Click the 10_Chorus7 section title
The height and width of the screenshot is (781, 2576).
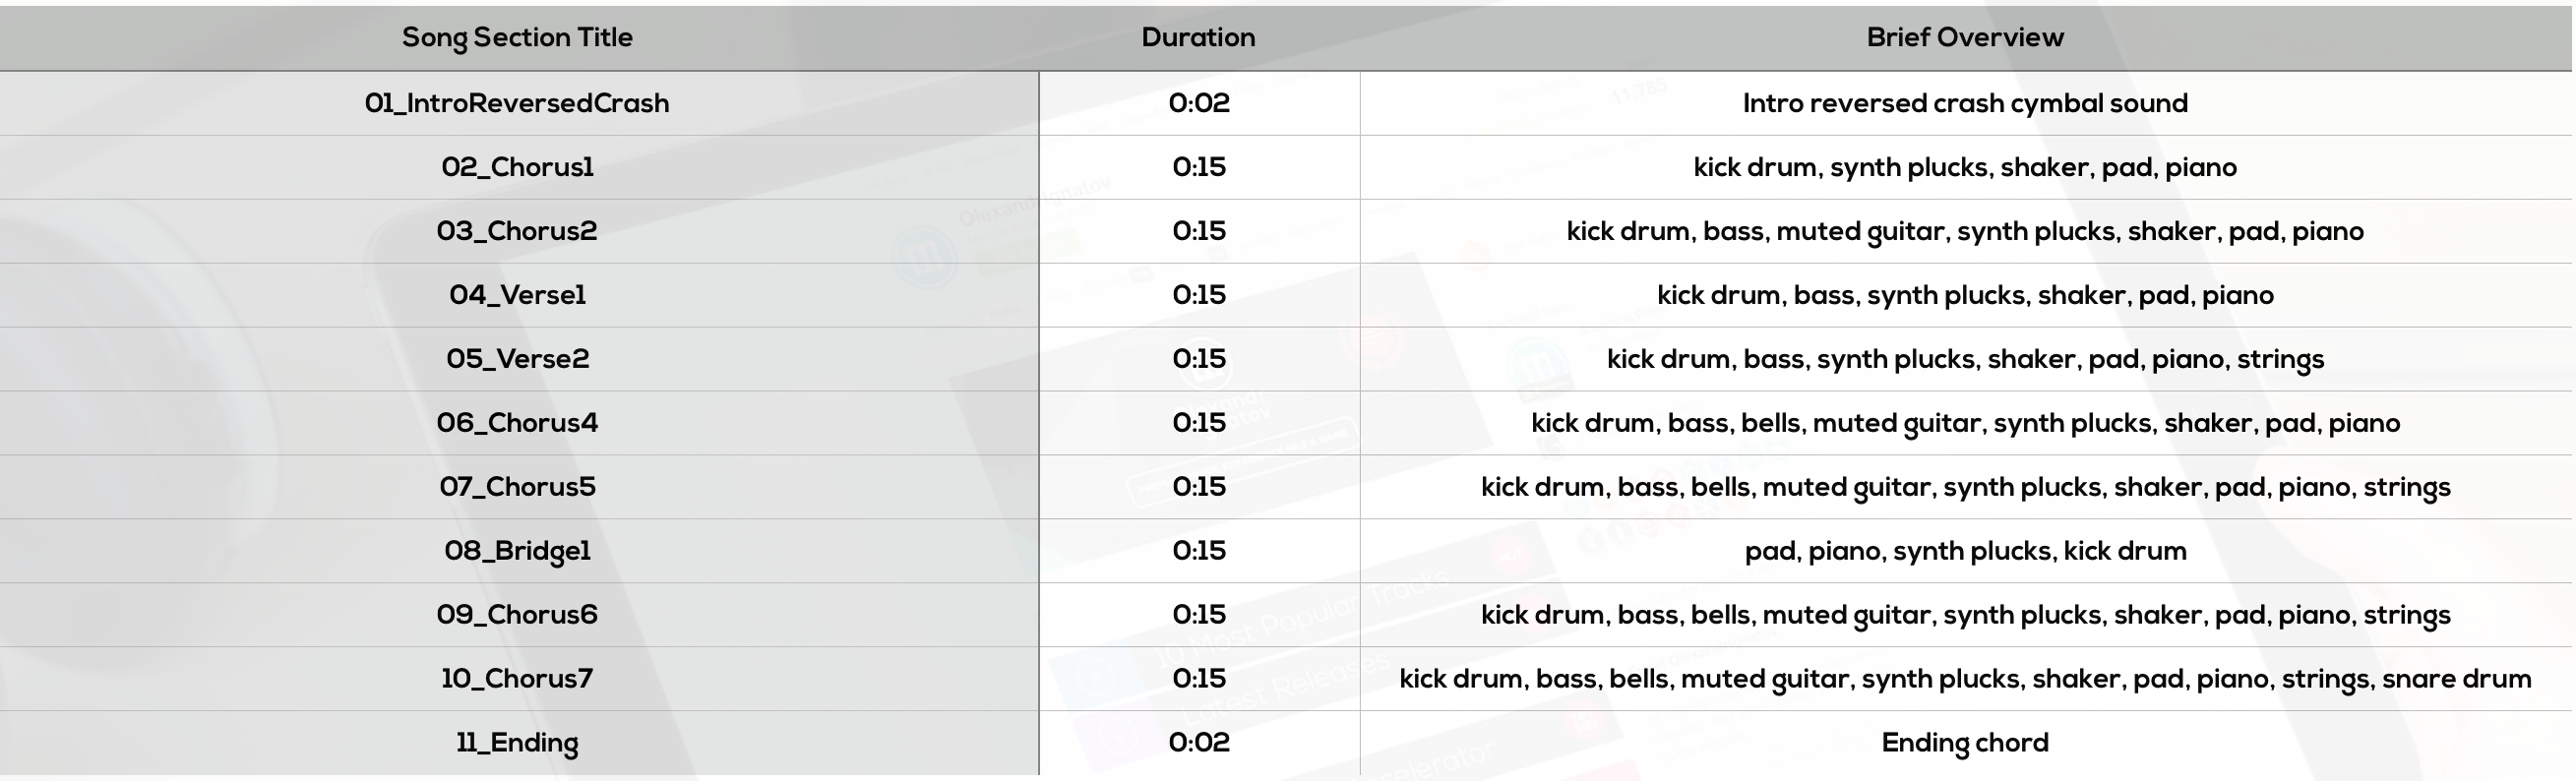517,680
